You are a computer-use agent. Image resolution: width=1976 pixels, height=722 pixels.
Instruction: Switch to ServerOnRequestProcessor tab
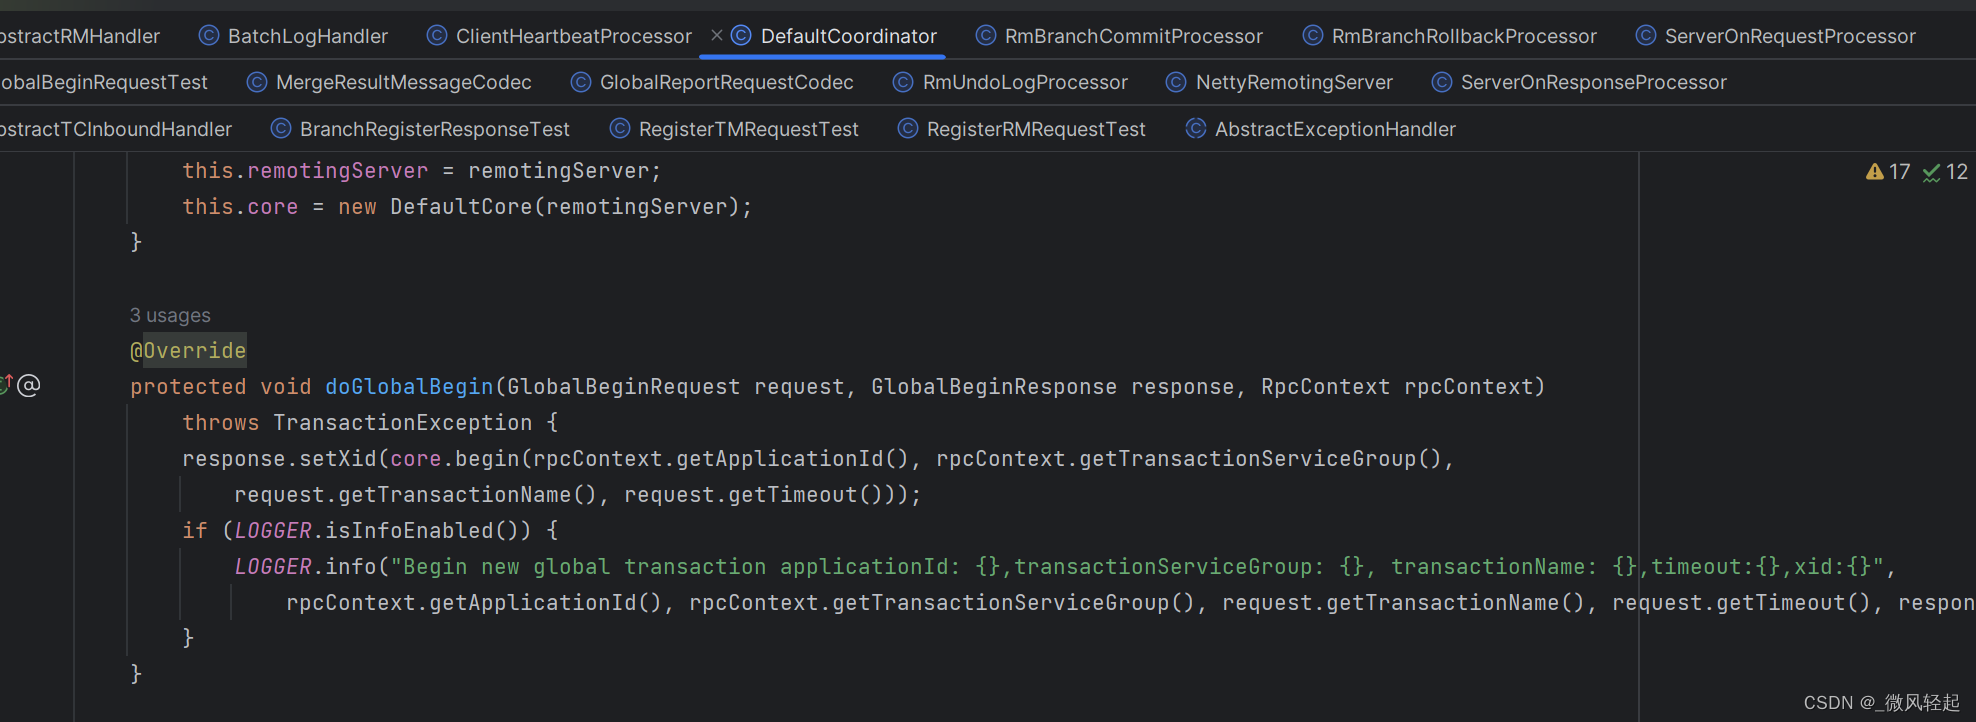[1776, 36]
